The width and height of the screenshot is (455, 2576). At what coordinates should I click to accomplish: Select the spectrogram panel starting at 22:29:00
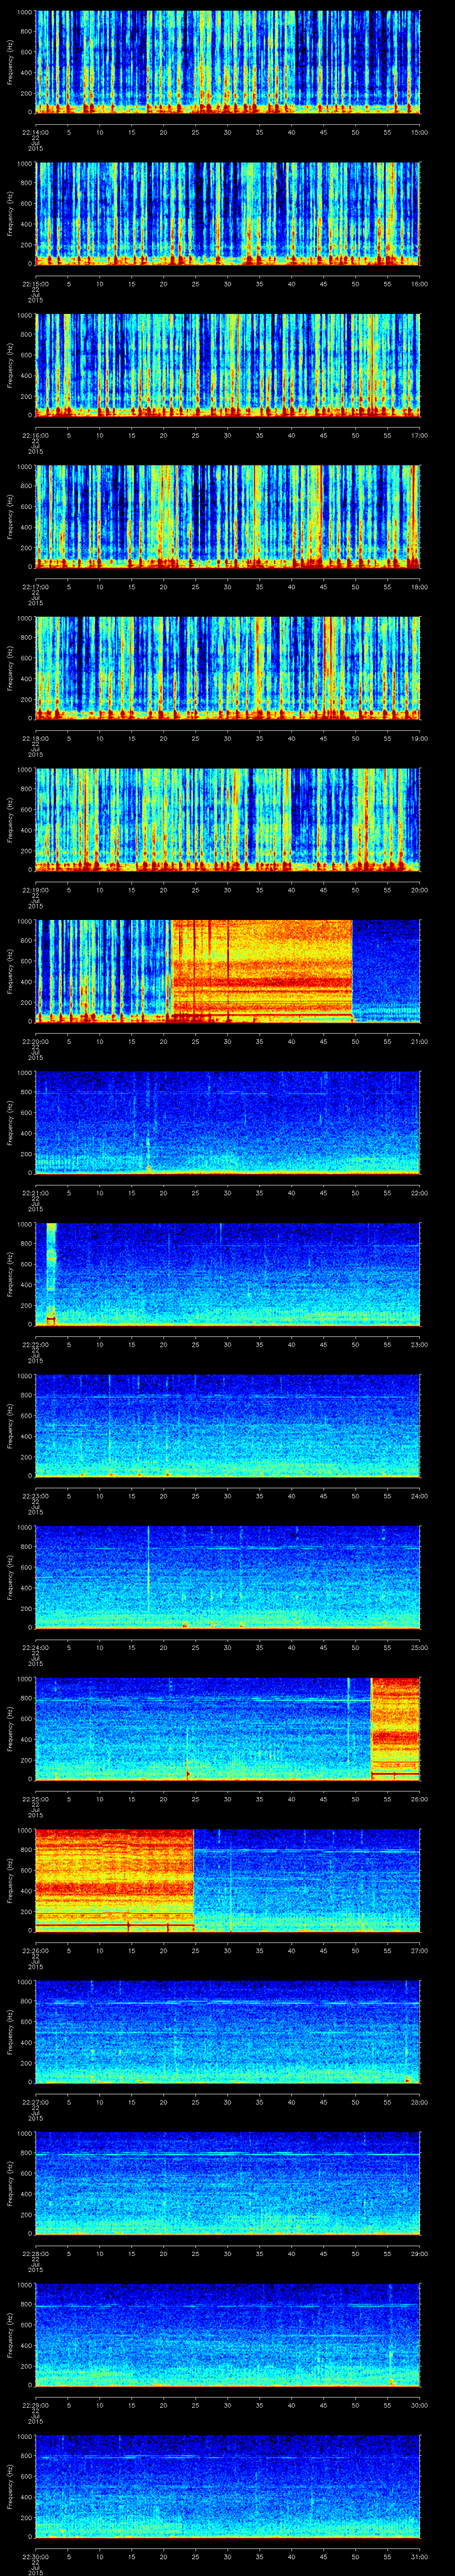[228, 2334]
